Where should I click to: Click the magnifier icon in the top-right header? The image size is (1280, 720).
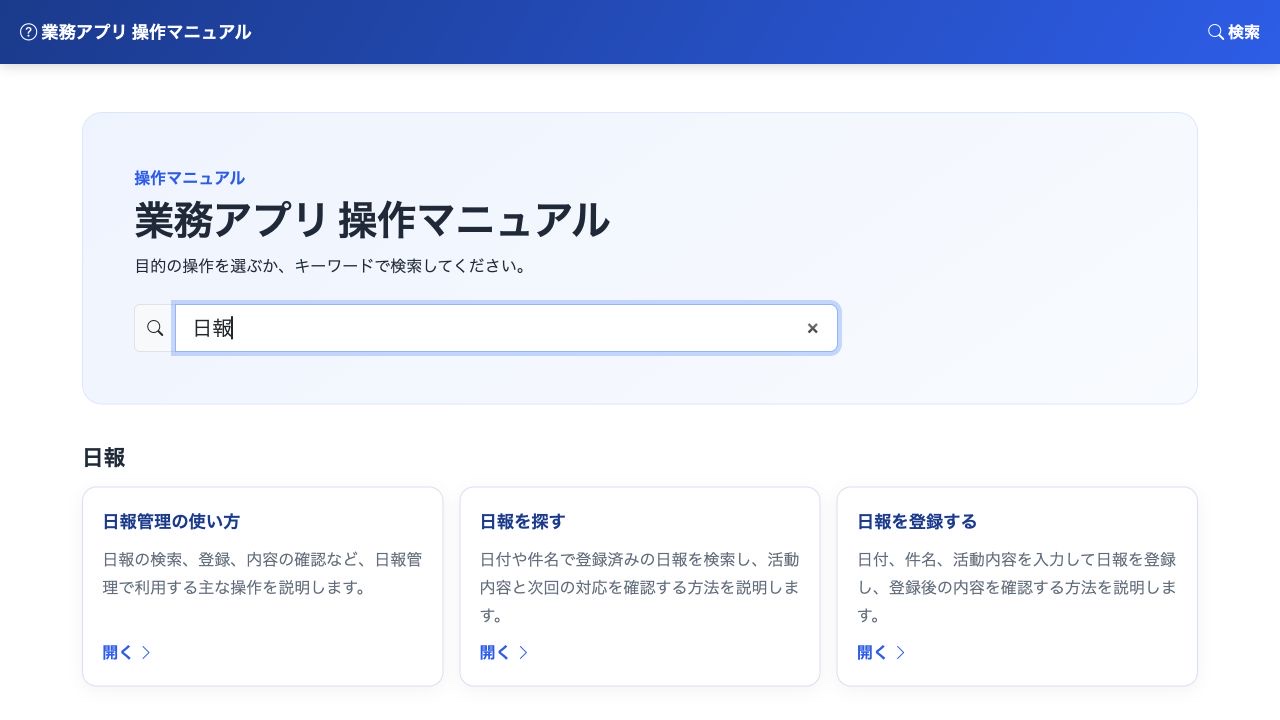pyautogui.click(x=1216, y=32)
